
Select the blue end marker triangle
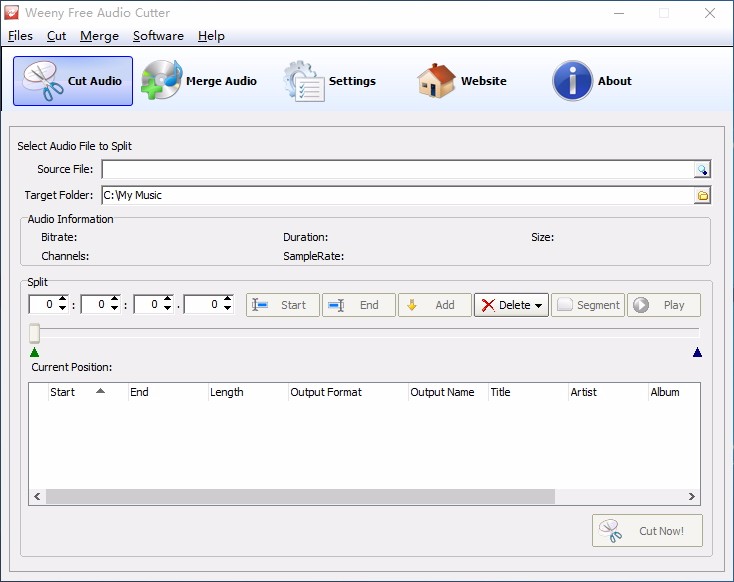[x=697, y=352]
